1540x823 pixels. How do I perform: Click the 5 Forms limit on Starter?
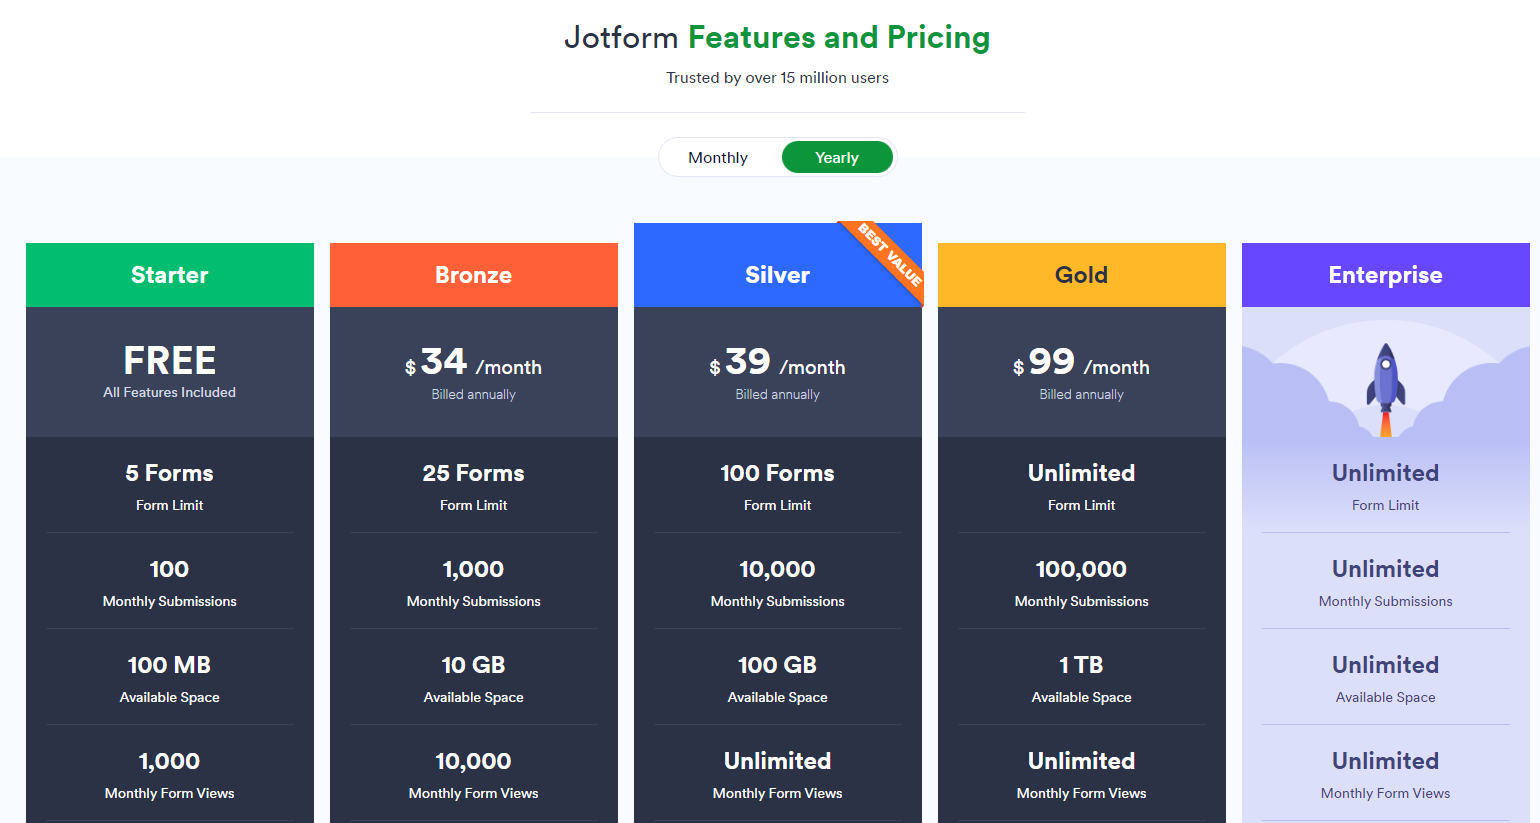170,473
